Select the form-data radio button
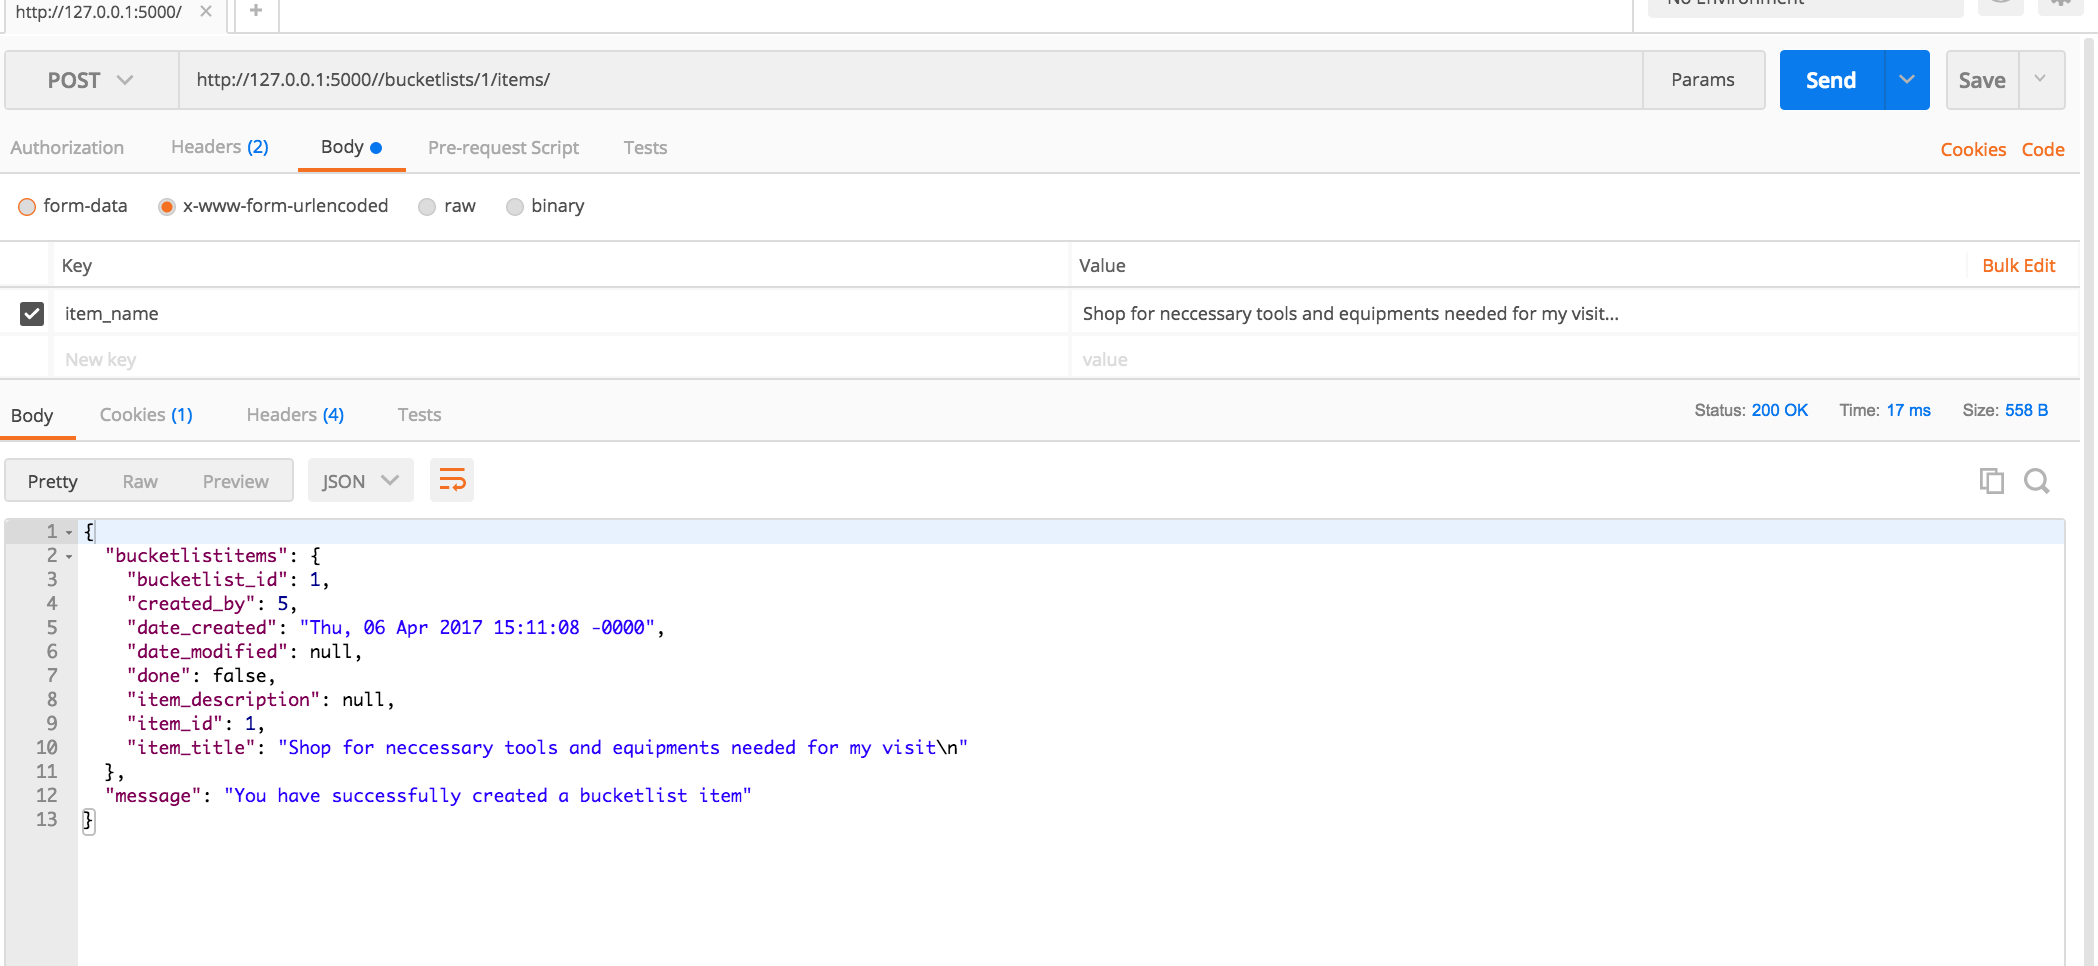Image resolution: width=2098 pixels, height=966 pixels. point(27,207)
